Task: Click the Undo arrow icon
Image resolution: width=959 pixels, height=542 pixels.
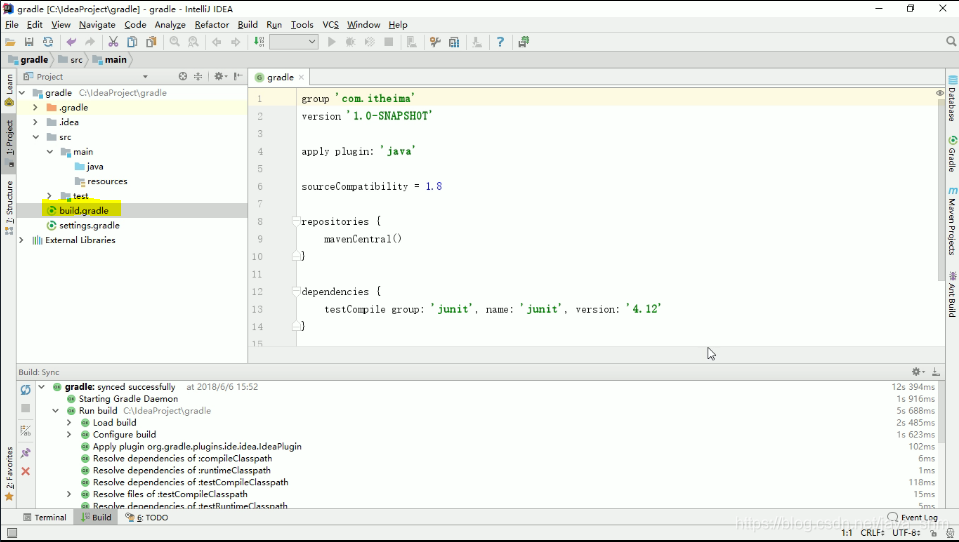Action: pyautogui.click(x=71, y=42)
